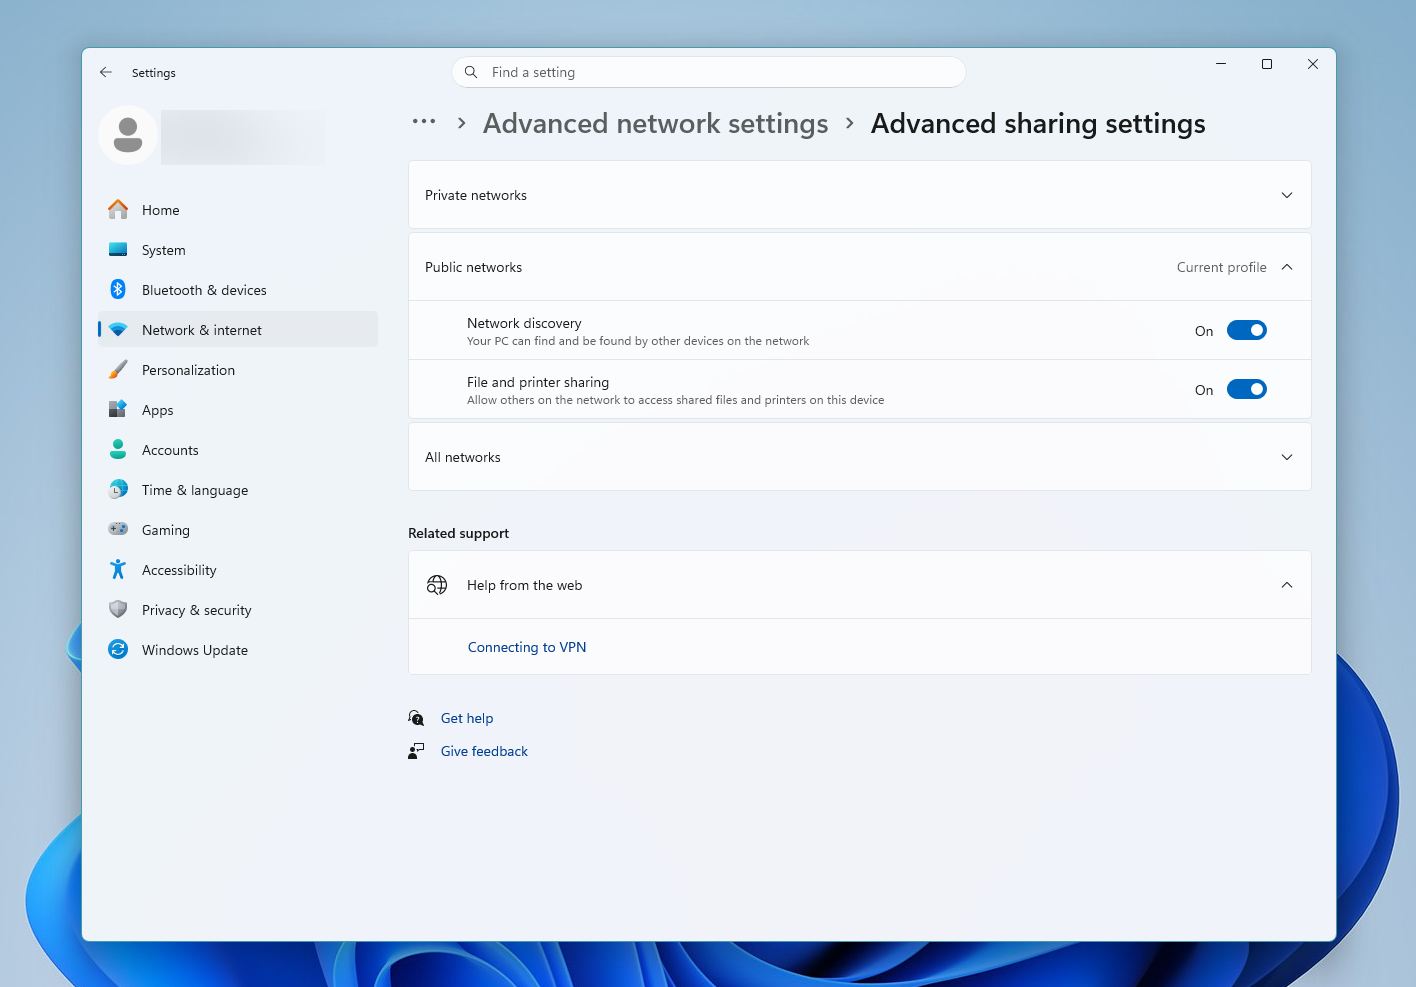1416x987 pixels.
Task: Open Accounts settings label
Action: (170, 450)
